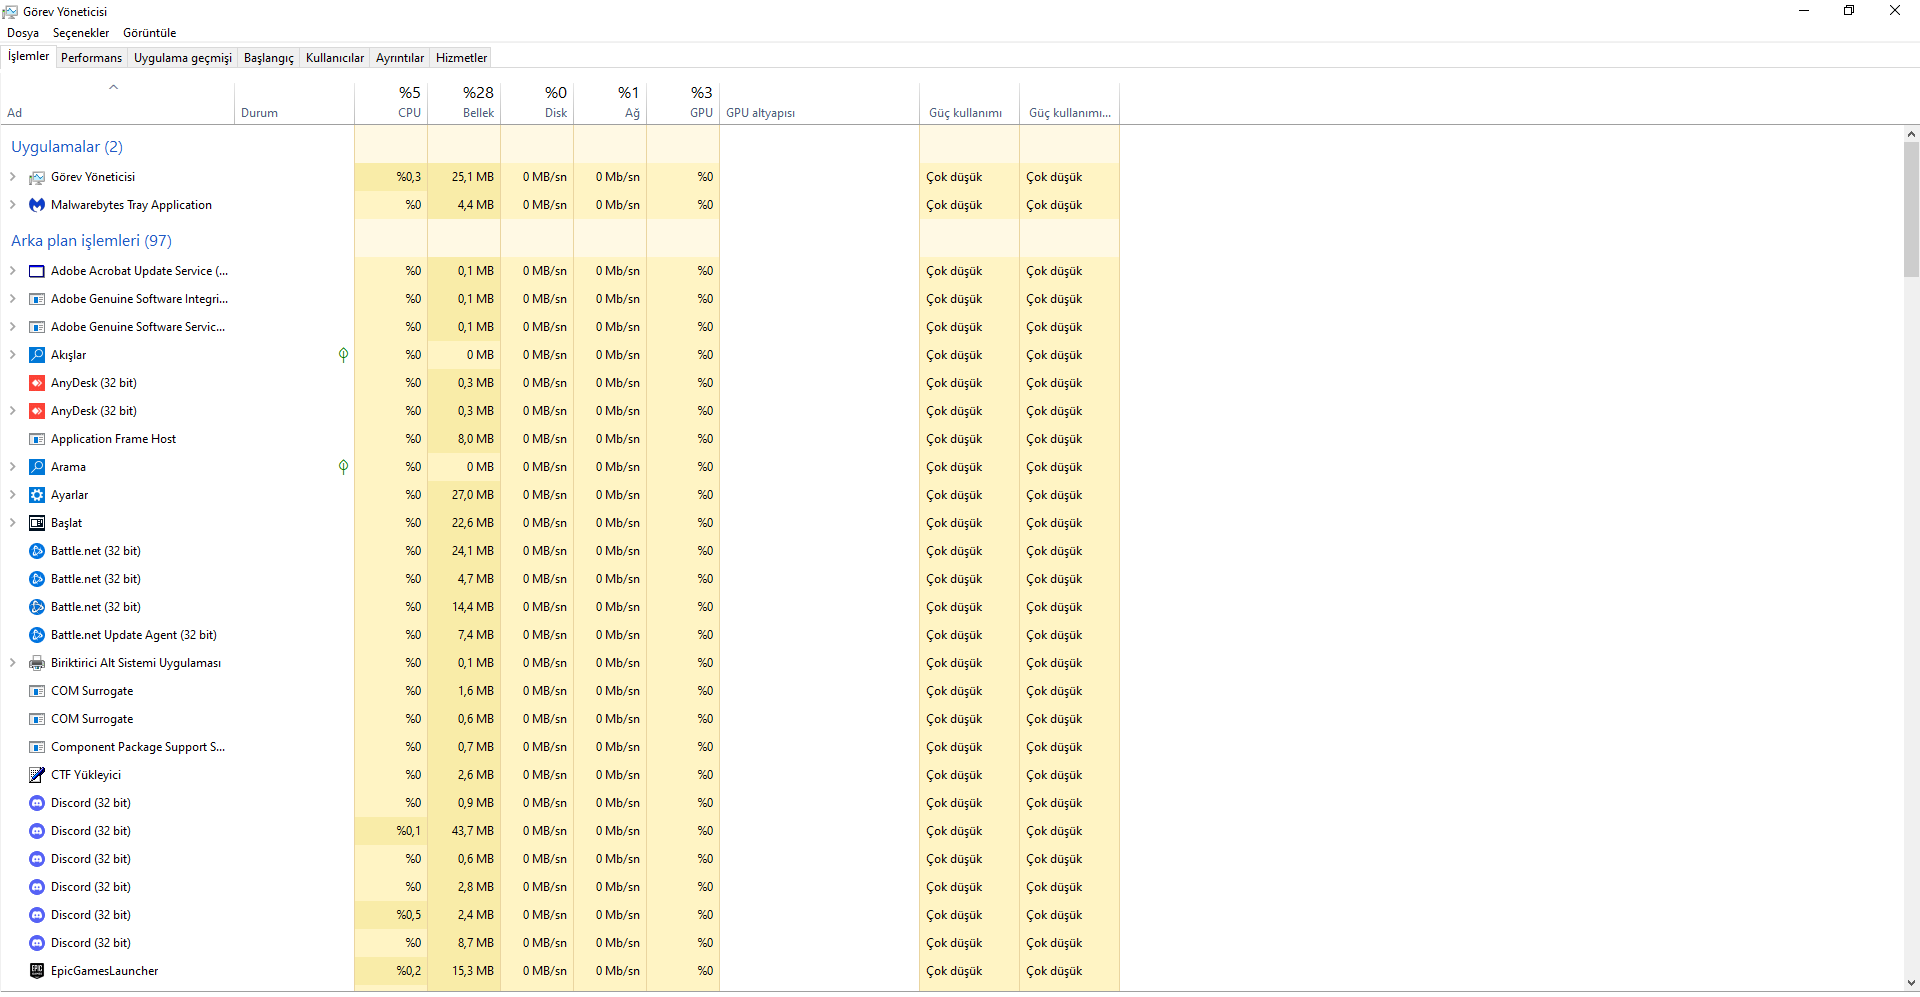This screenshot has height=997, width=1920.
Task: Click the Arama magnifier icon
Action: (x=37, y=467)
